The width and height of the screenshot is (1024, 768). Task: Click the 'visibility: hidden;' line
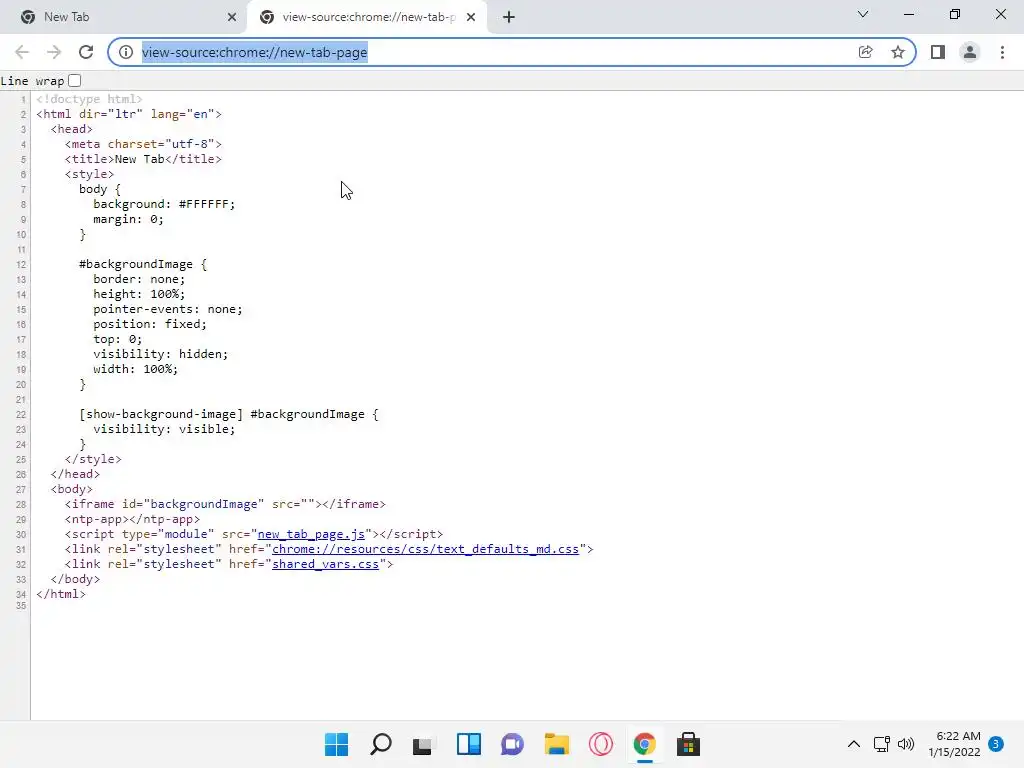tap(161, 354)
